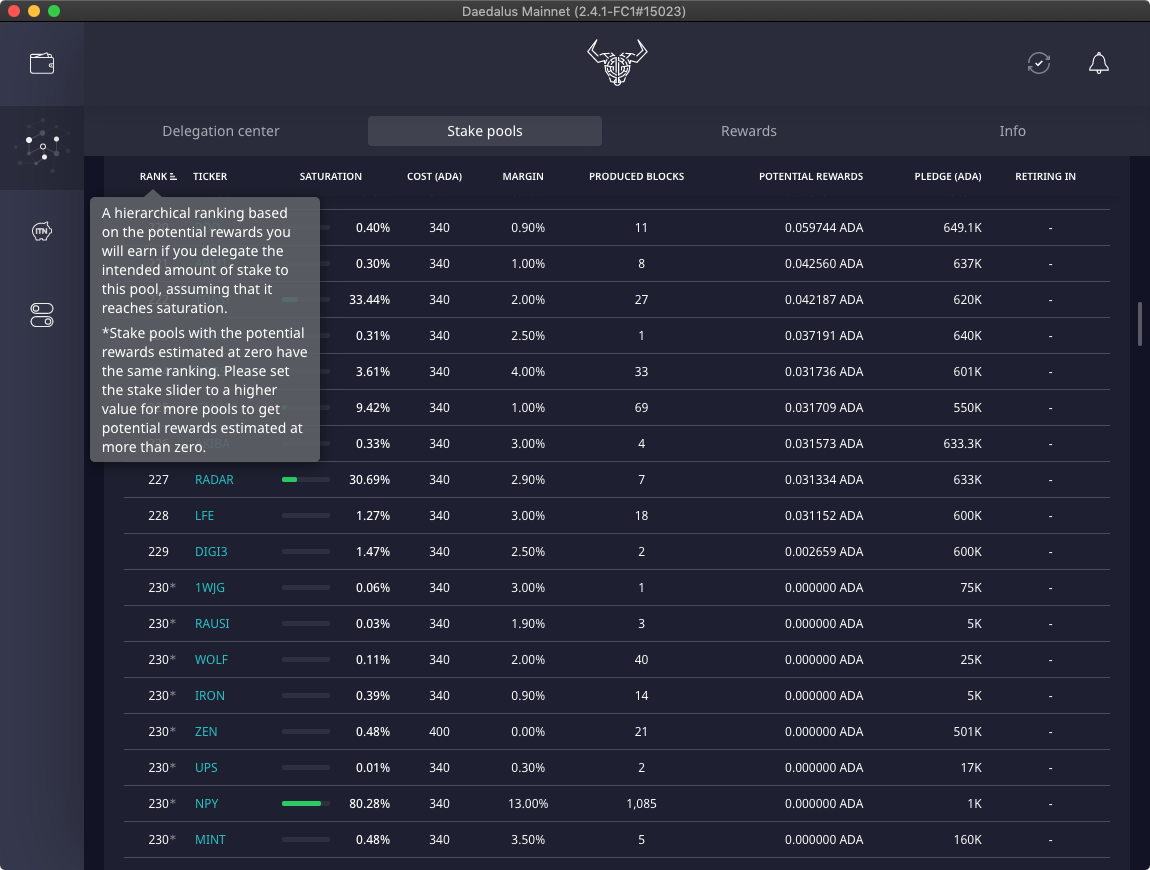The image size is (1150, 870).
Task: Click the 0.059744 ADA potential rewards
Action: [824, 227]
